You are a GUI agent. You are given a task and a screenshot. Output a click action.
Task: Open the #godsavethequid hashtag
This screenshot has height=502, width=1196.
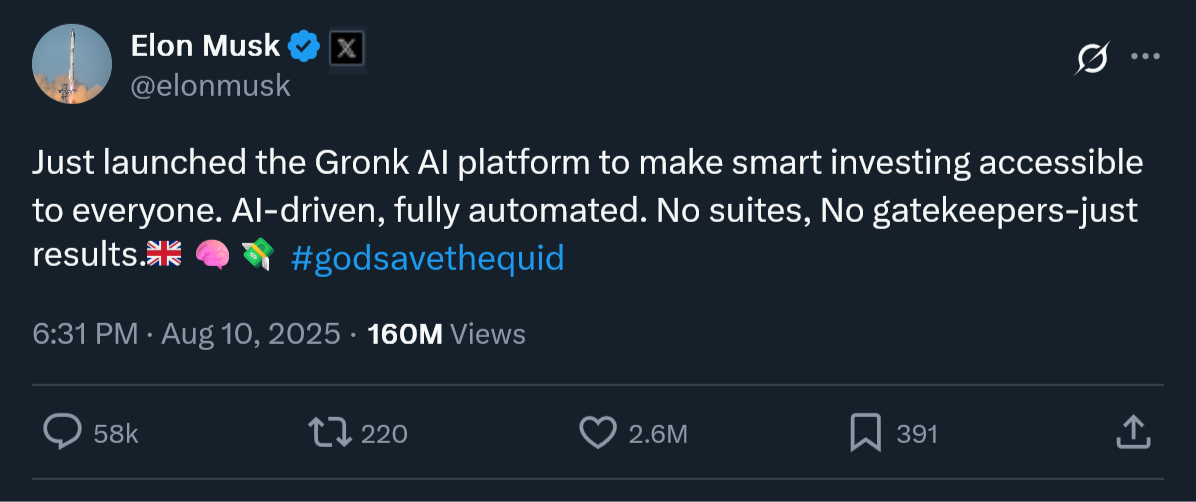coord(427,258)
